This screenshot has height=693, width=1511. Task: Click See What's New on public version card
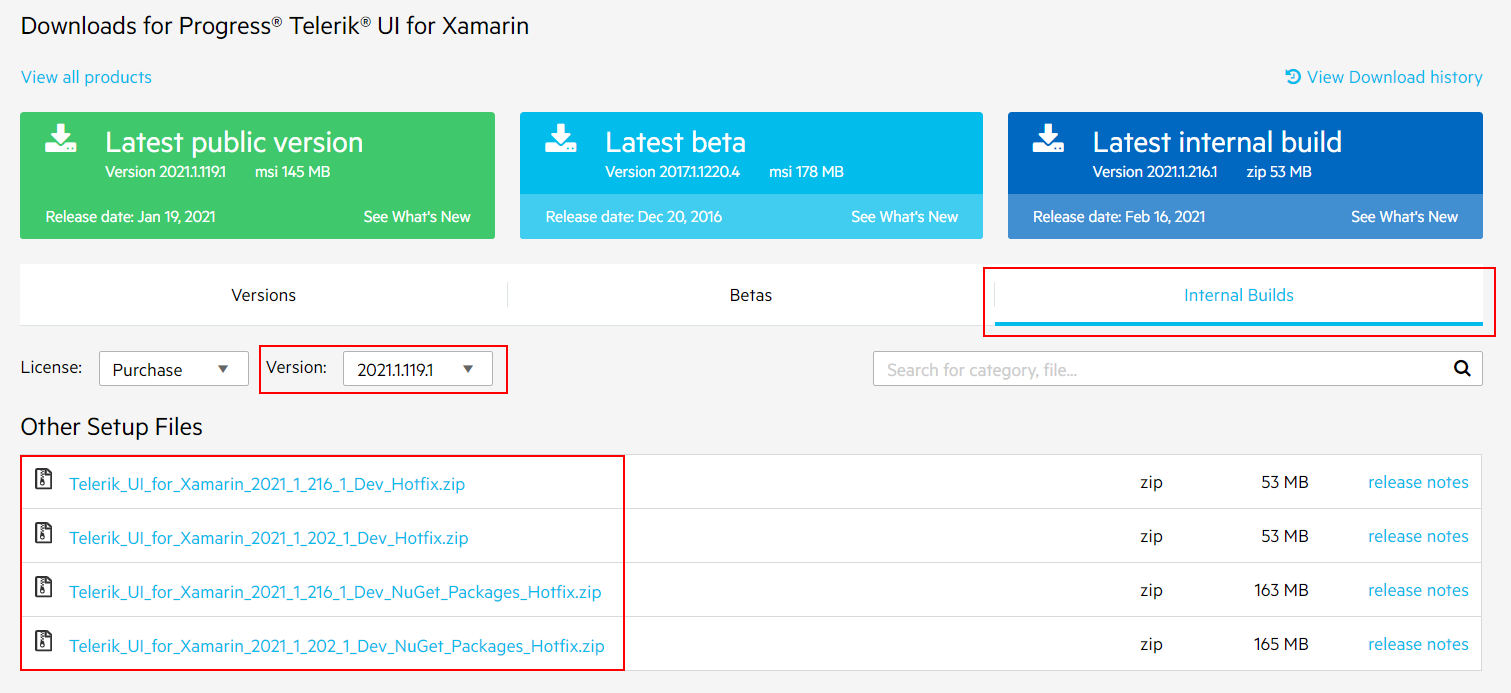click(x=417, y=216)
